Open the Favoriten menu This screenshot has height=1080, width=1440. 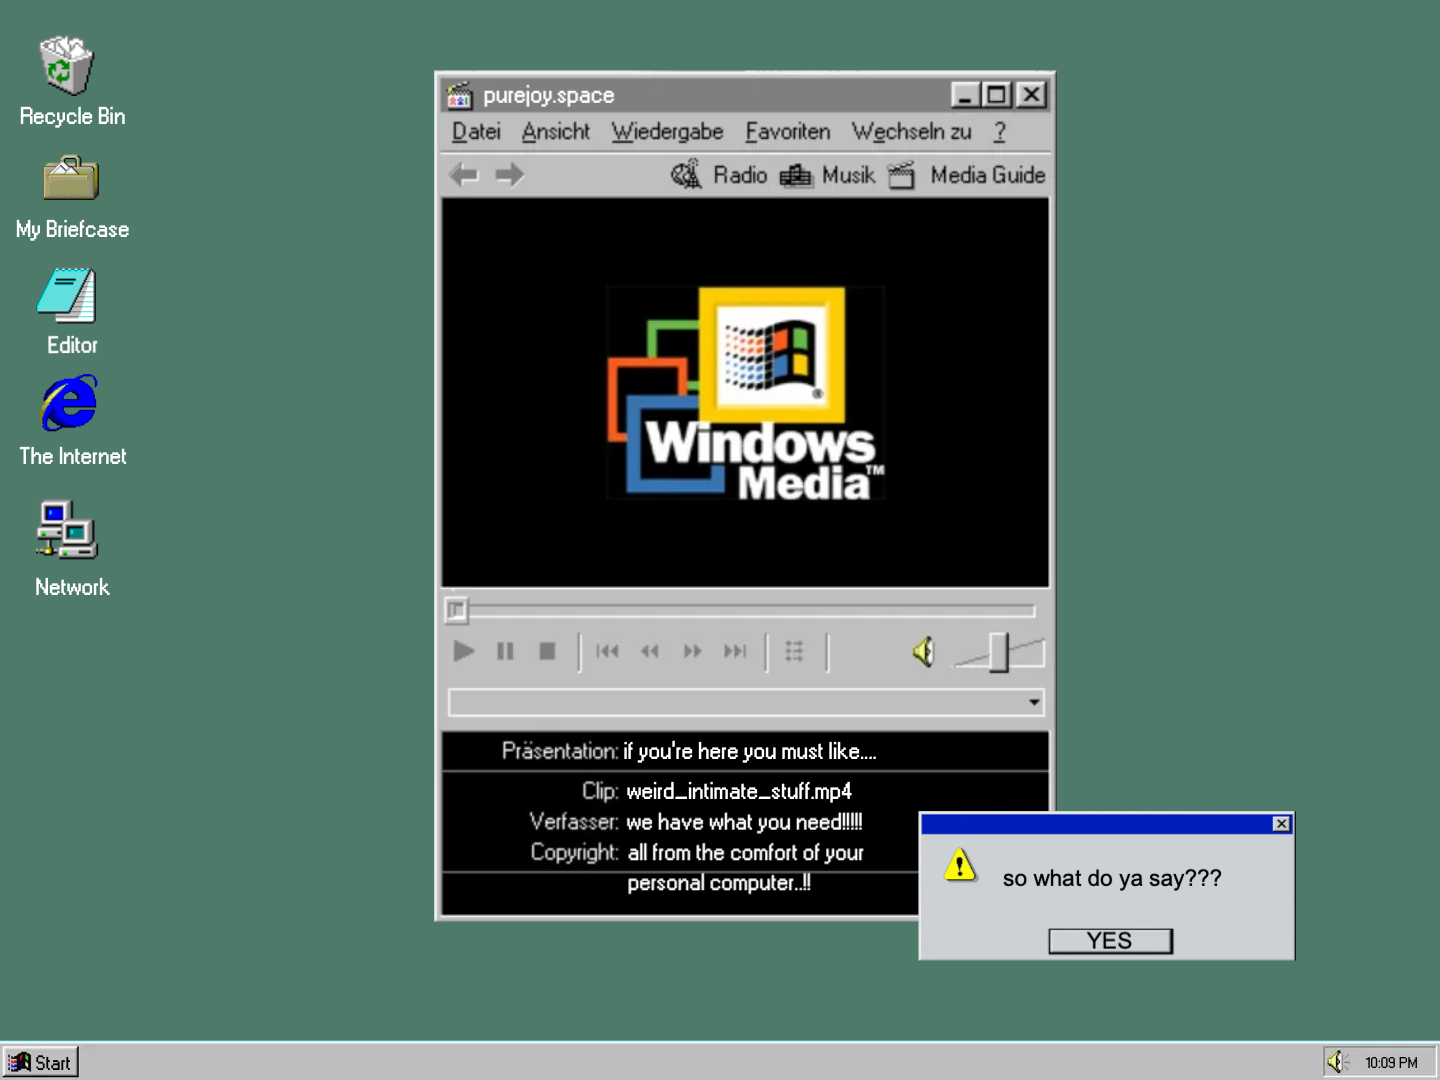pos(787,132)
